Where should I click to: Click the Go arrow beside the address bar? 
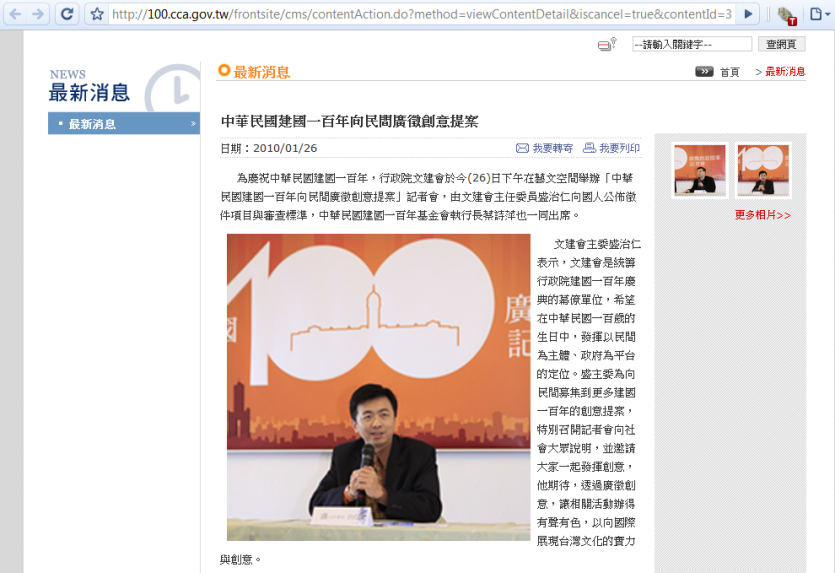(x=748, y=14)
